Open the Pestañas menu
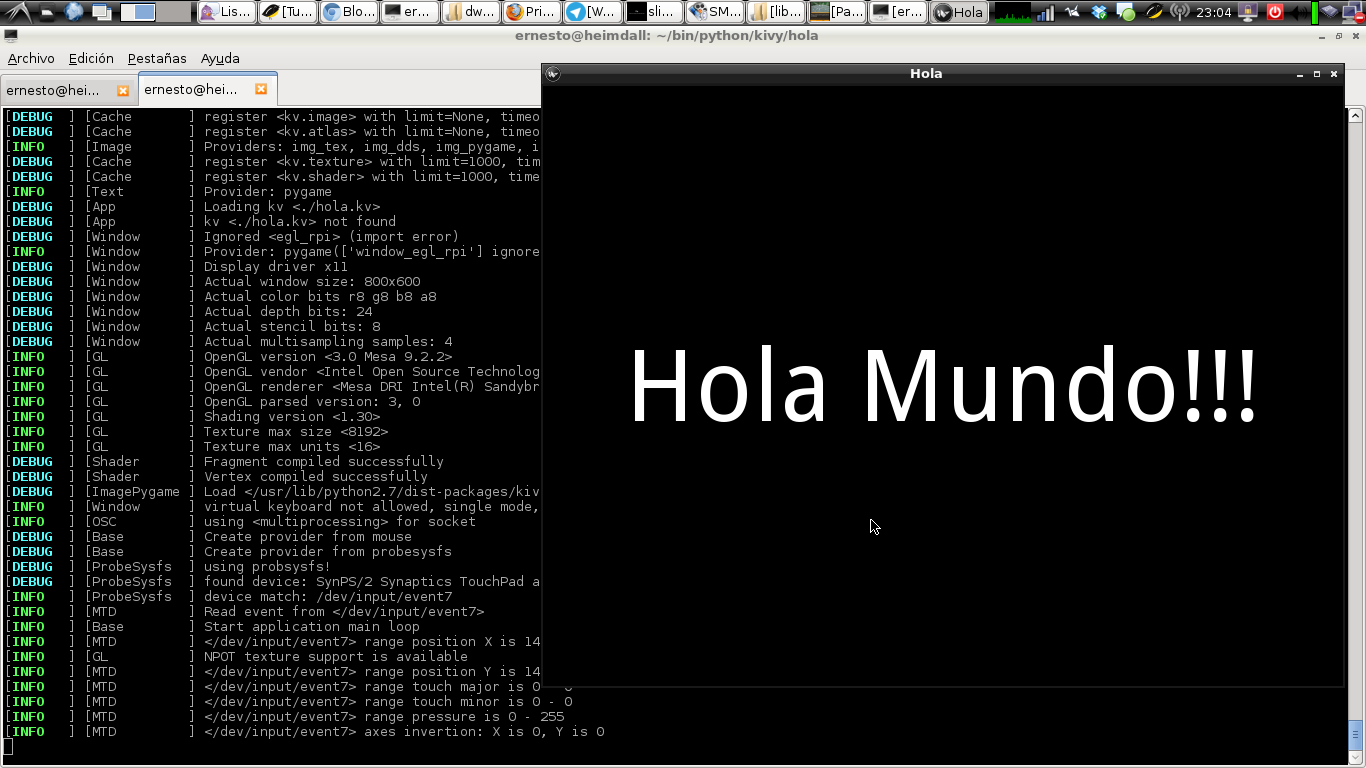 pyautogui.click(x=157, y=58)
